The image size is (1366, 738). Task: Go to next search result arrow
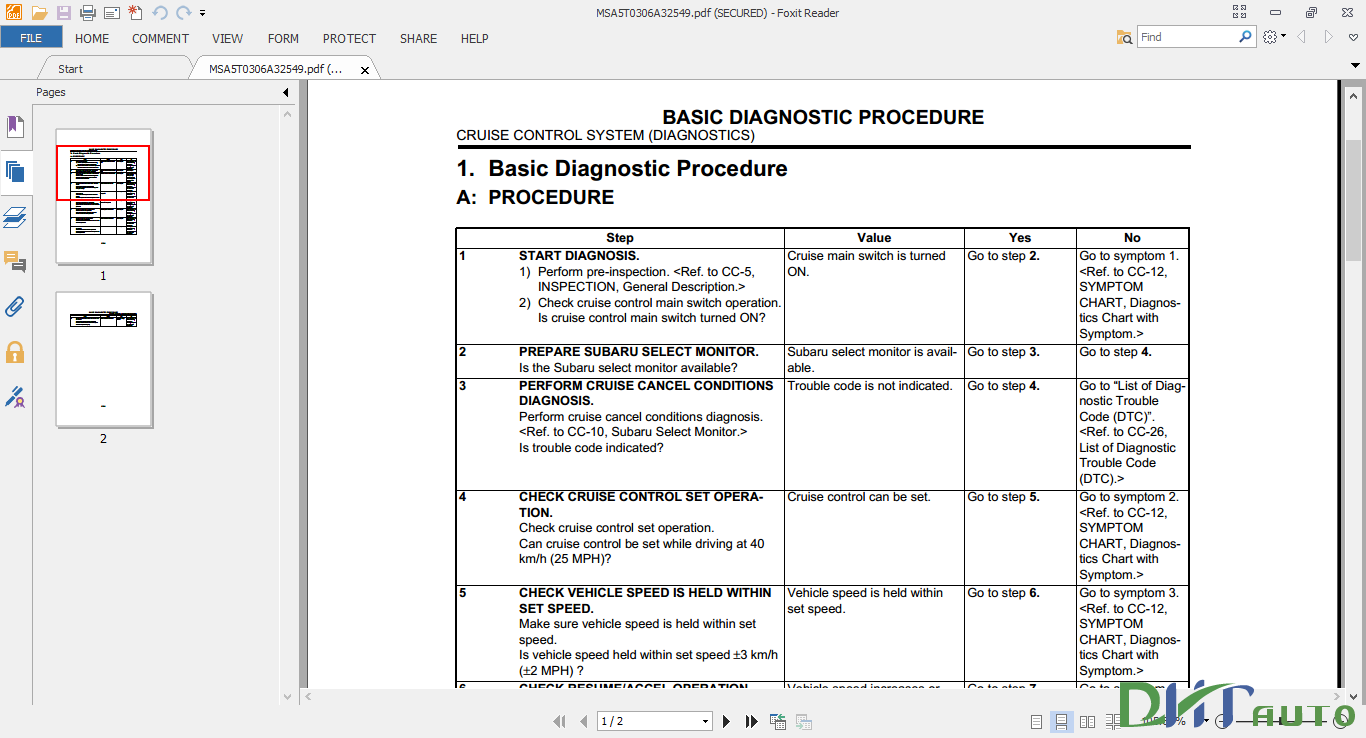point(1329,37)
